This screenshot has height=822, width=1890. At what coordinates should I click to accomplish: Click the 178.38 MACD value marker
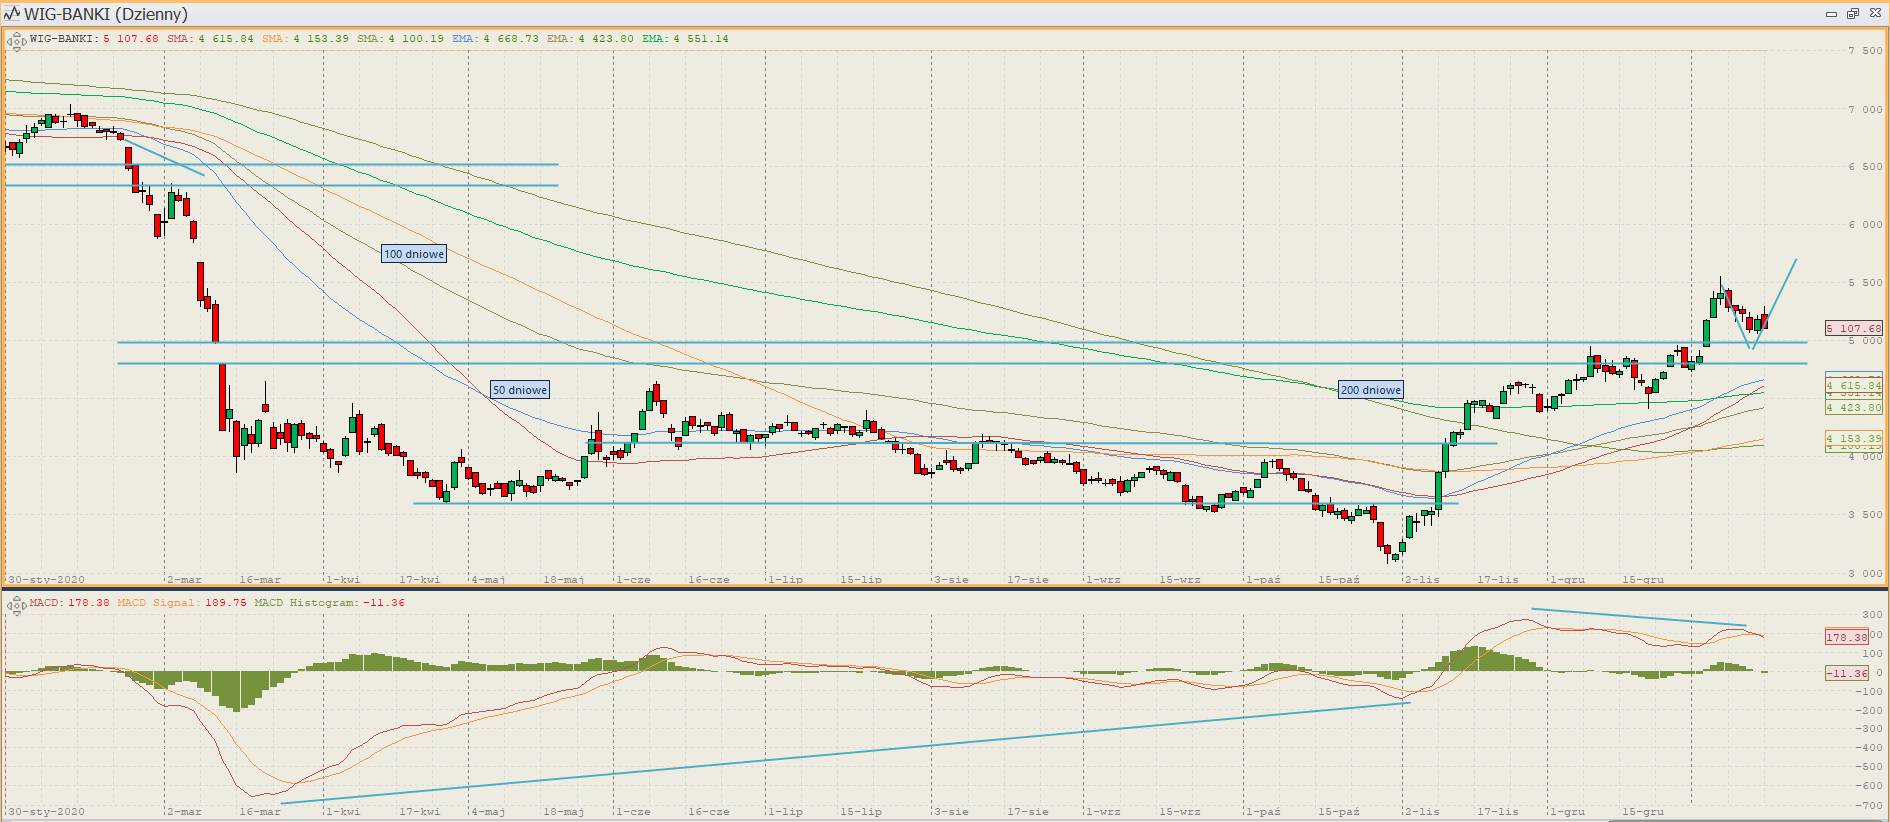[x=1846, y=637]
